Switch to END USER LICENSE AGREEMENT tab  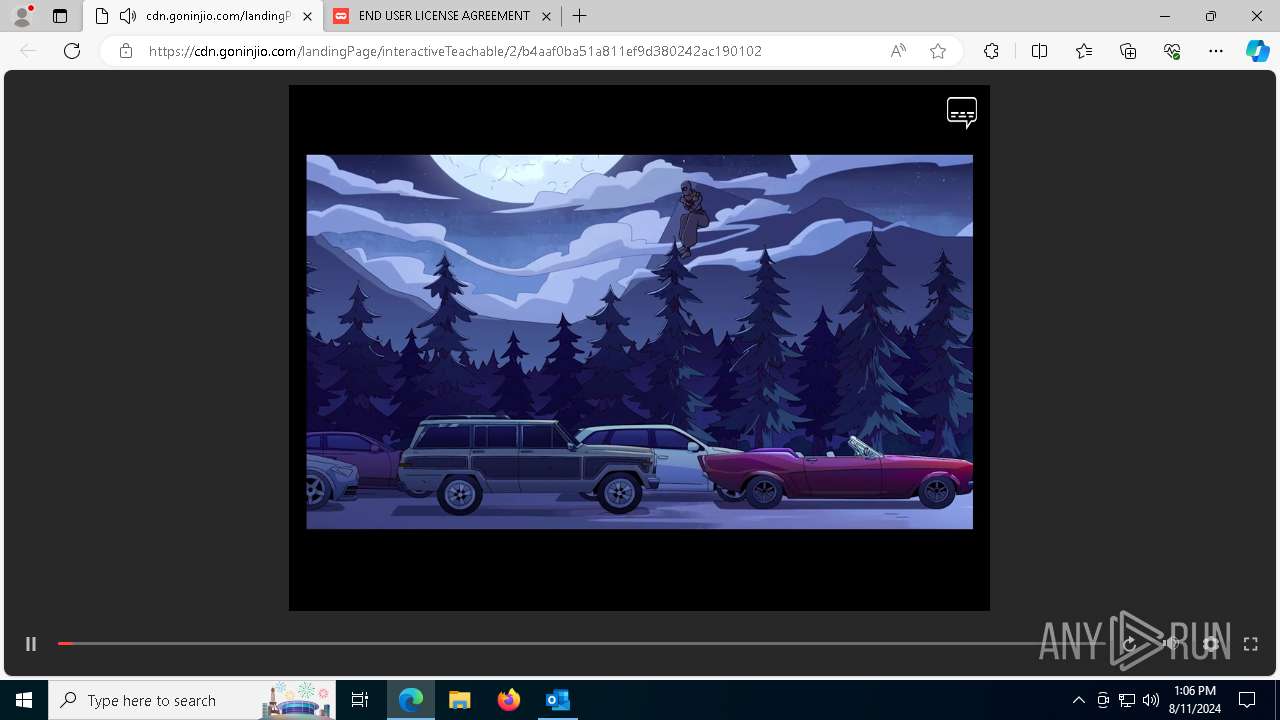(x=443, y=16)
